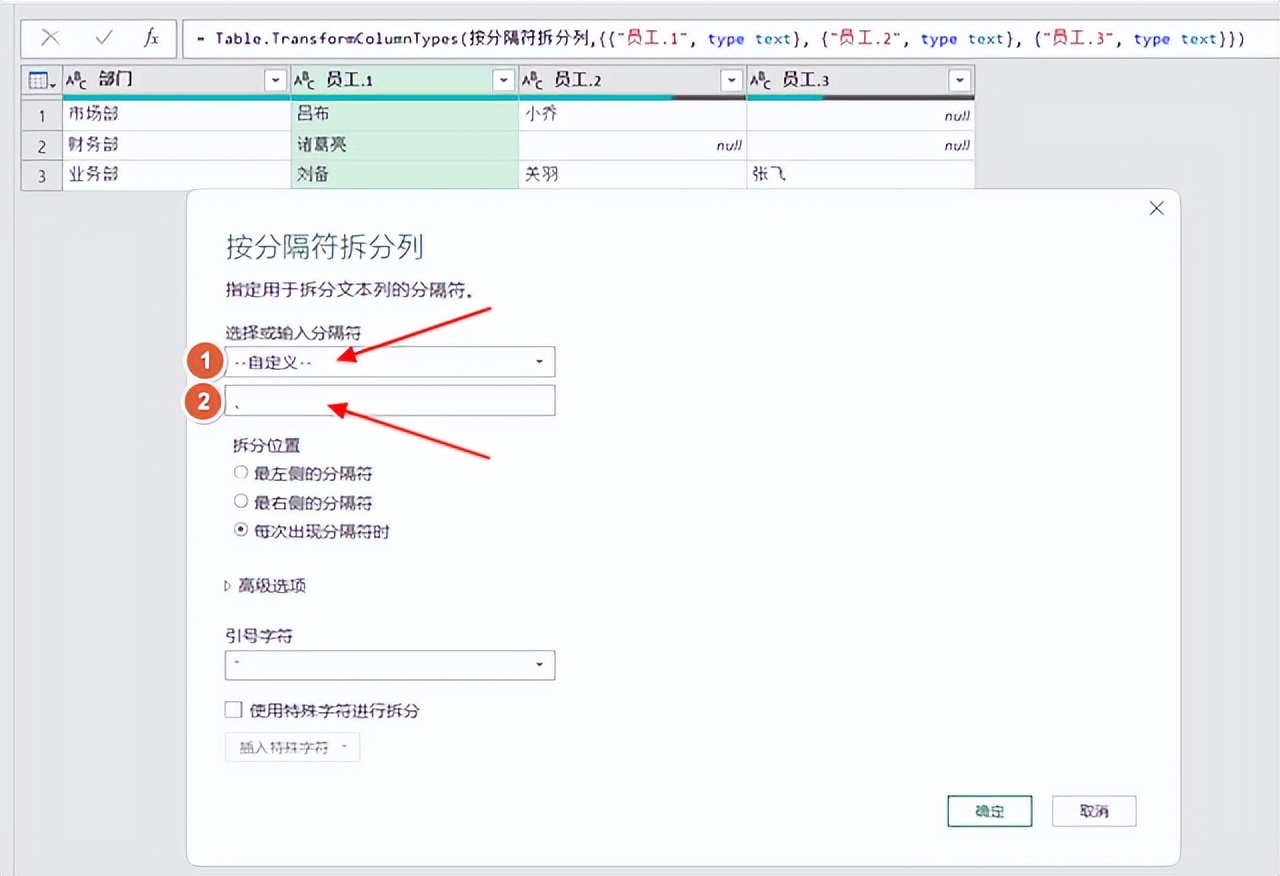Select row number 2
This screenshot has width=1280, height=876.
(42, 145)
